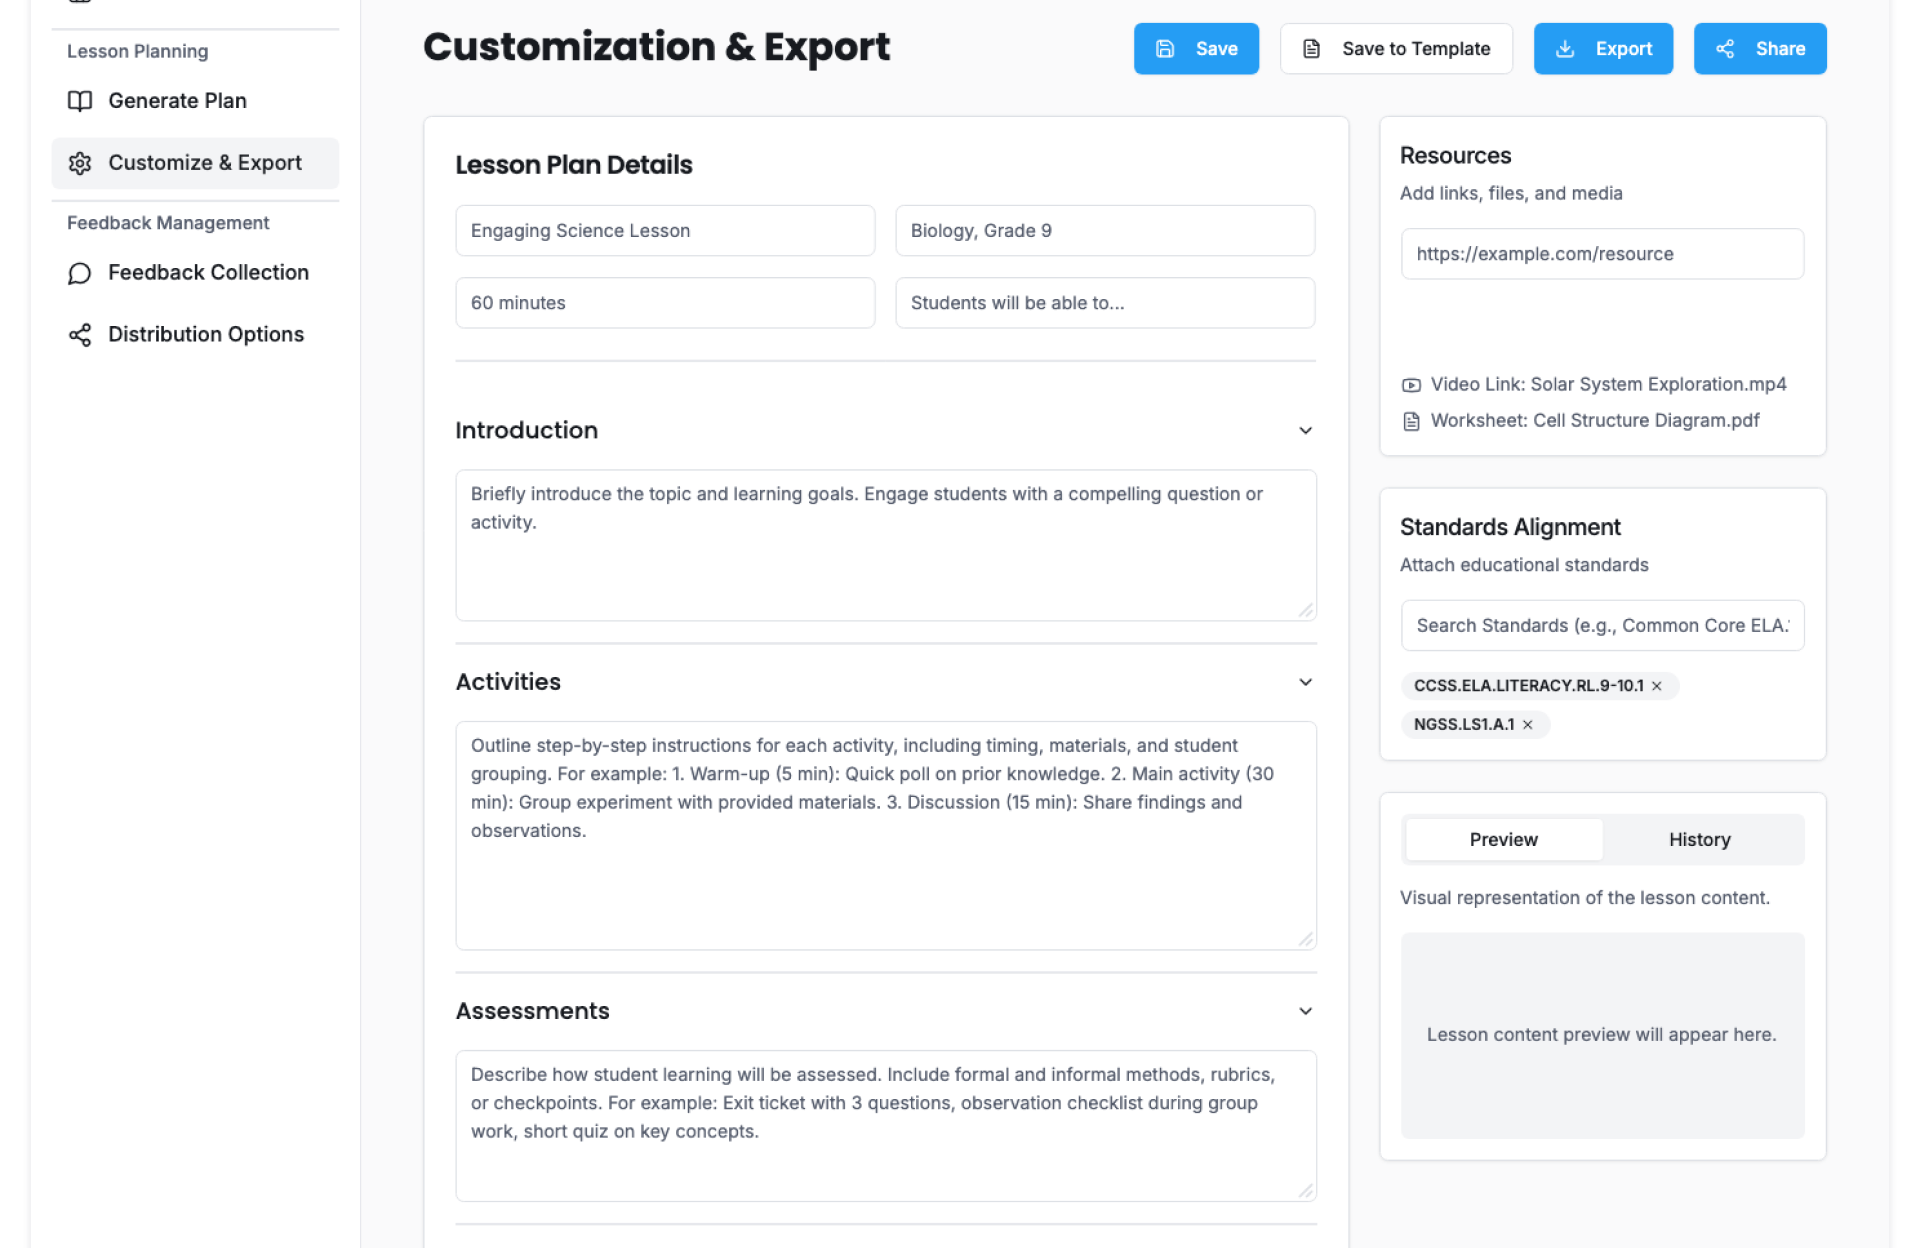Click the share icon beside Distribution Options

tap(80, 335)
